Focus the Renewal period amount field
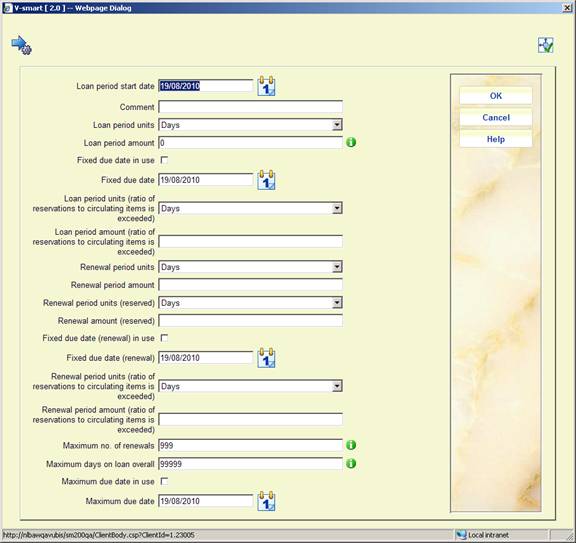 pos(250,285)
